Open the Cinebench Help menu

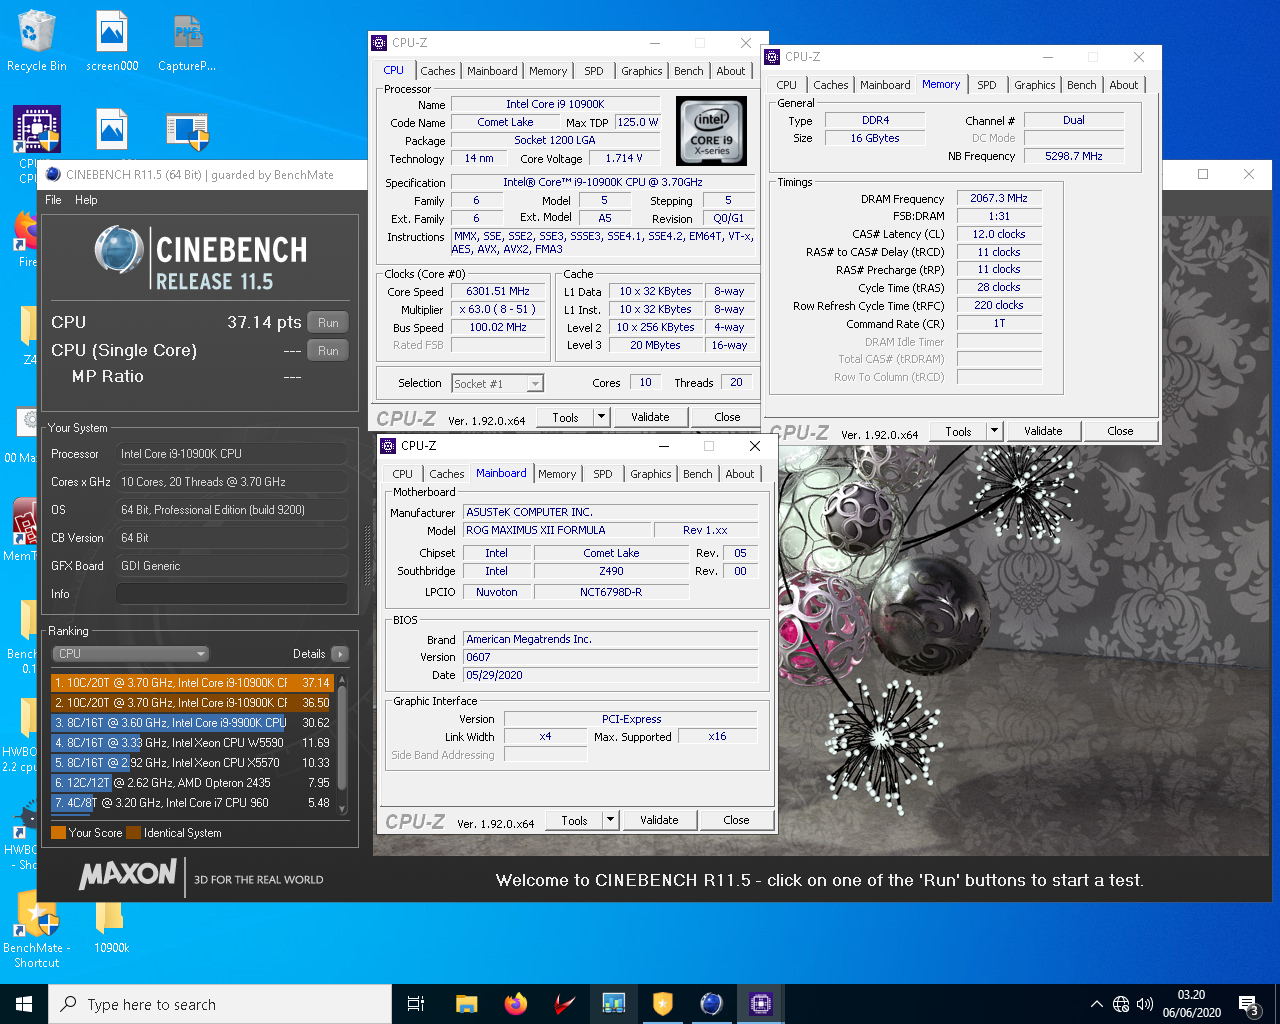(x=86, y=200)
